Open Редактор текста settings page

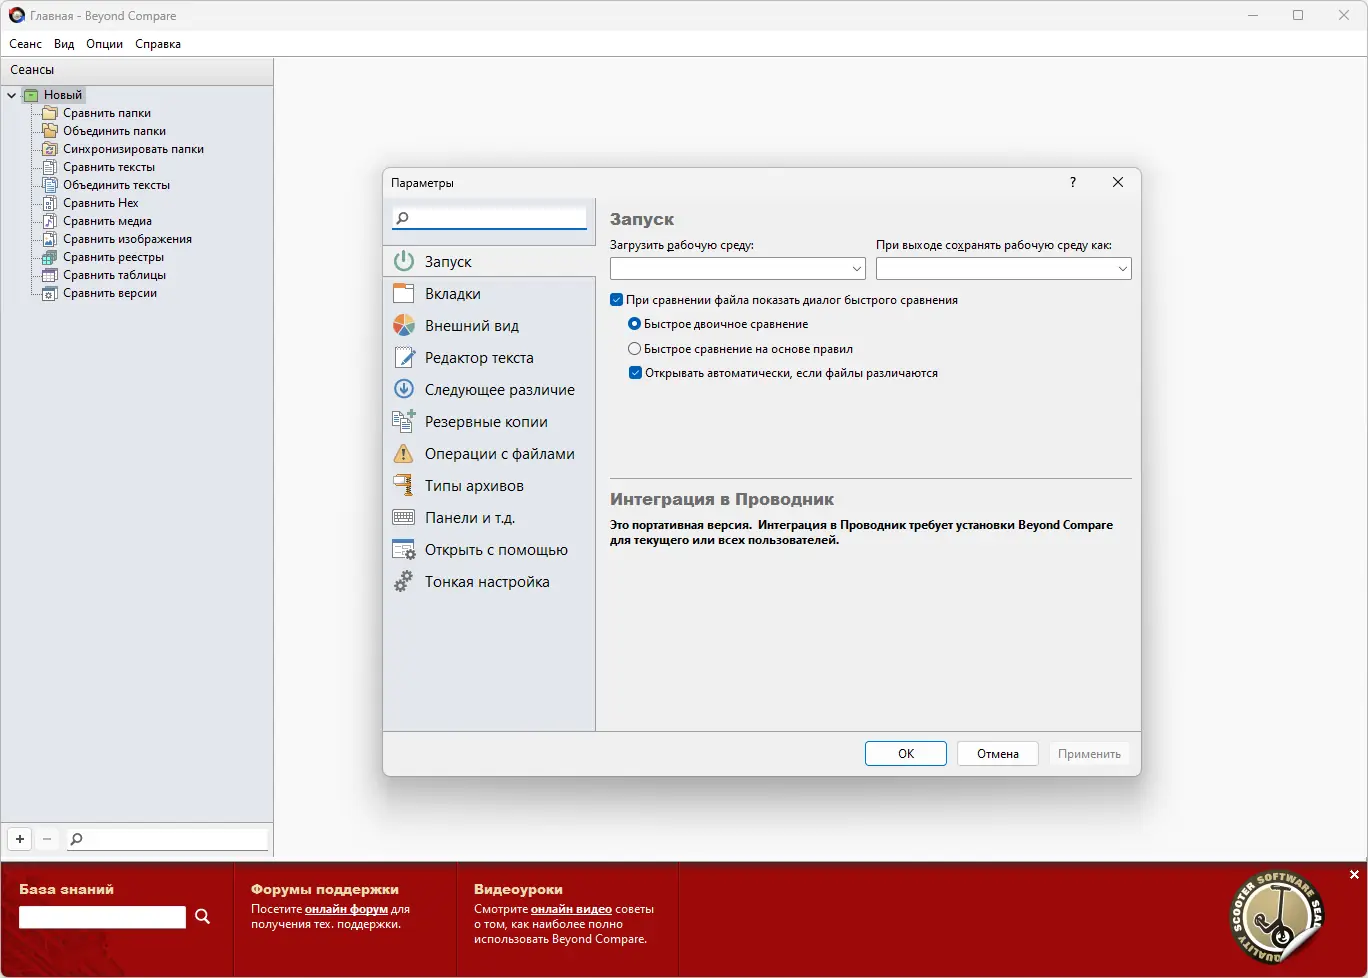[489, 357]
